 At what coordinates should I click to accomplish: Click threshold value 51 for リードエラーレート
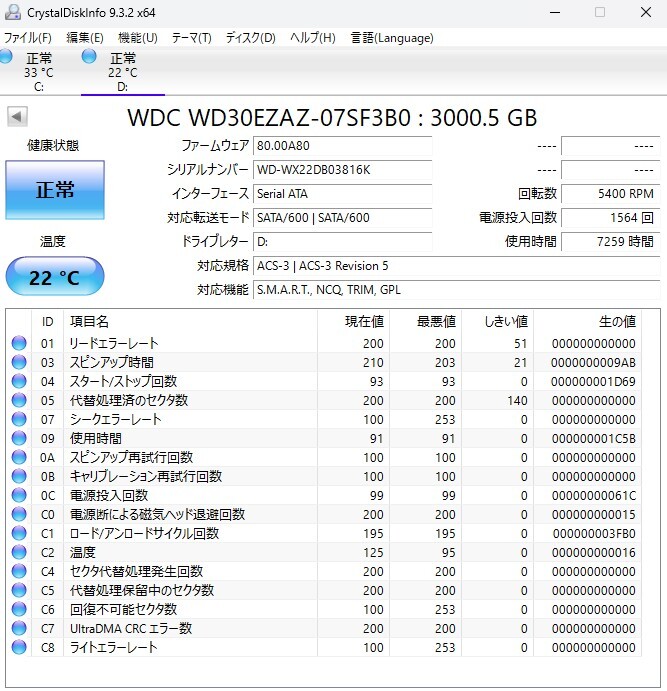(520, 344)
